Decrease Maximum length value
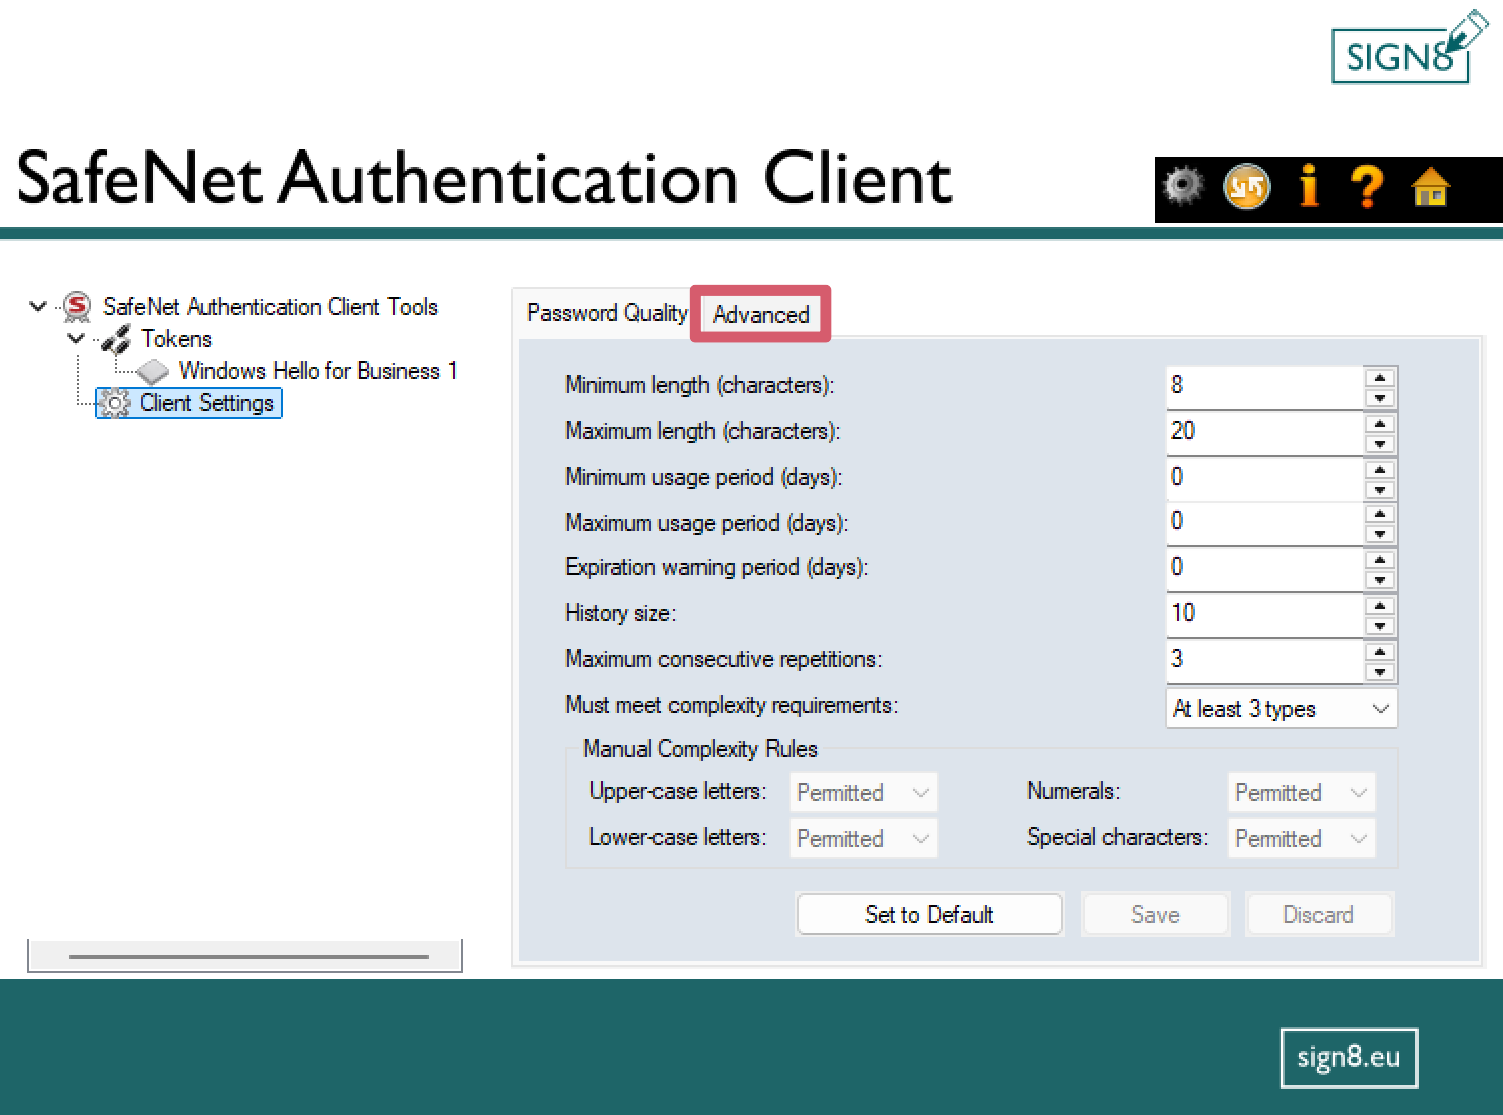This screenshot has width=1503, height=1115. 1380,444
